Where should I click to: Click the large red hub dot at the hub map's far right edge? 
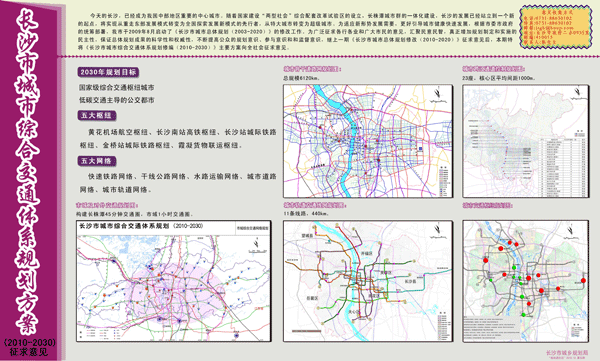click(x=583, y=281)
